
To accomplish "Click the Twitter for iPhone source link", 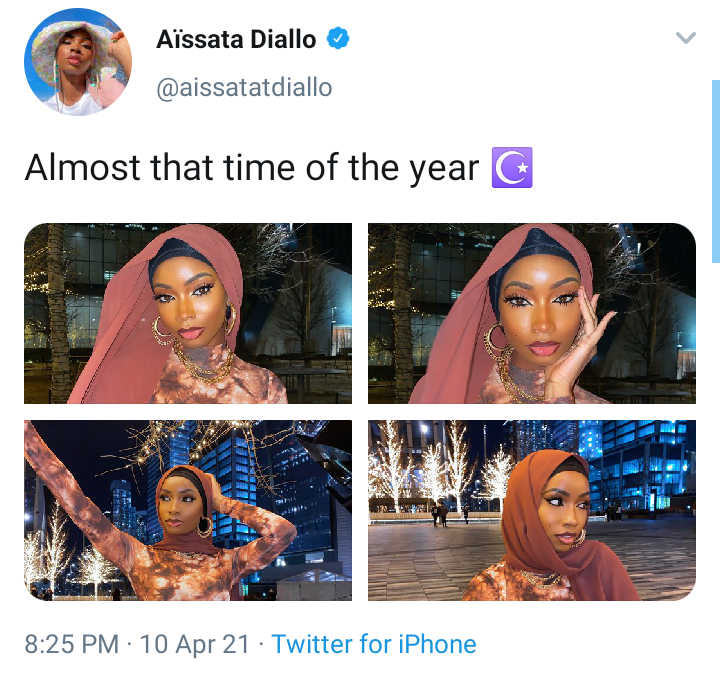I will pyautogui.click(x=374, y=644).
